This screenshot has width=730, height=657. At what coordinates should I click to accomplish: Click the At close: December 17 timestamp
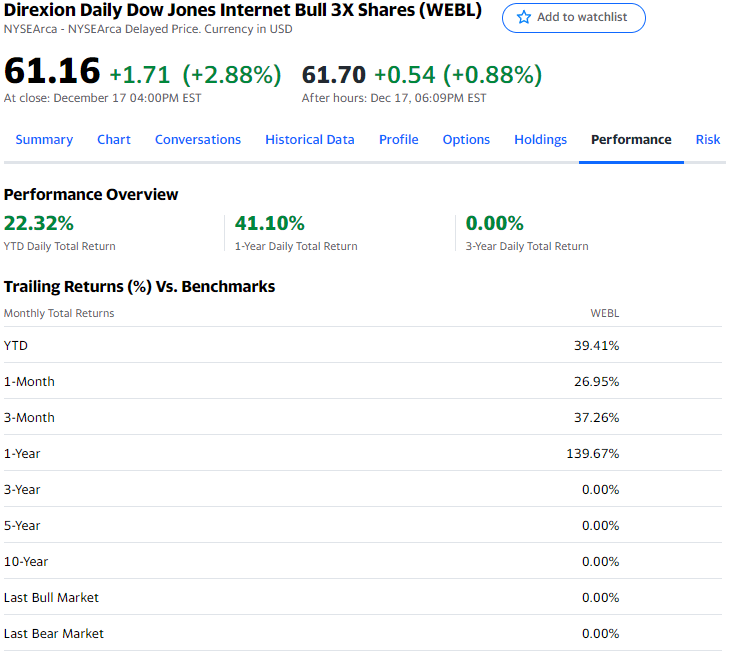102,98
